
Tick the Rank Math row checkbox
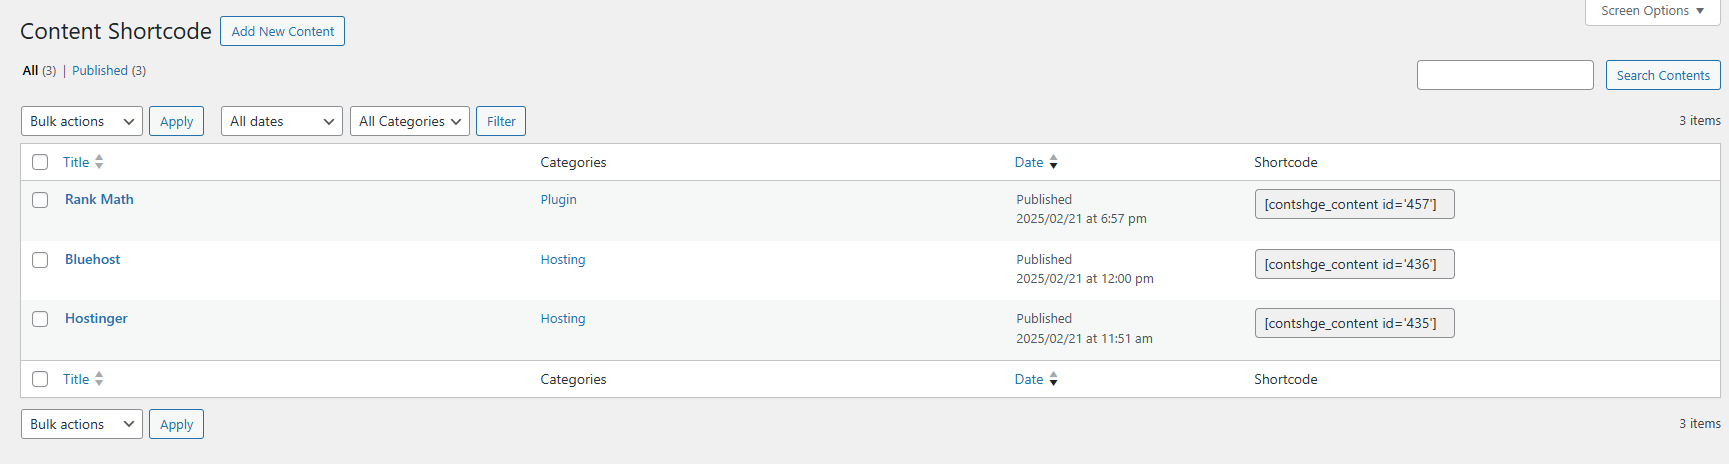point(40,200)
